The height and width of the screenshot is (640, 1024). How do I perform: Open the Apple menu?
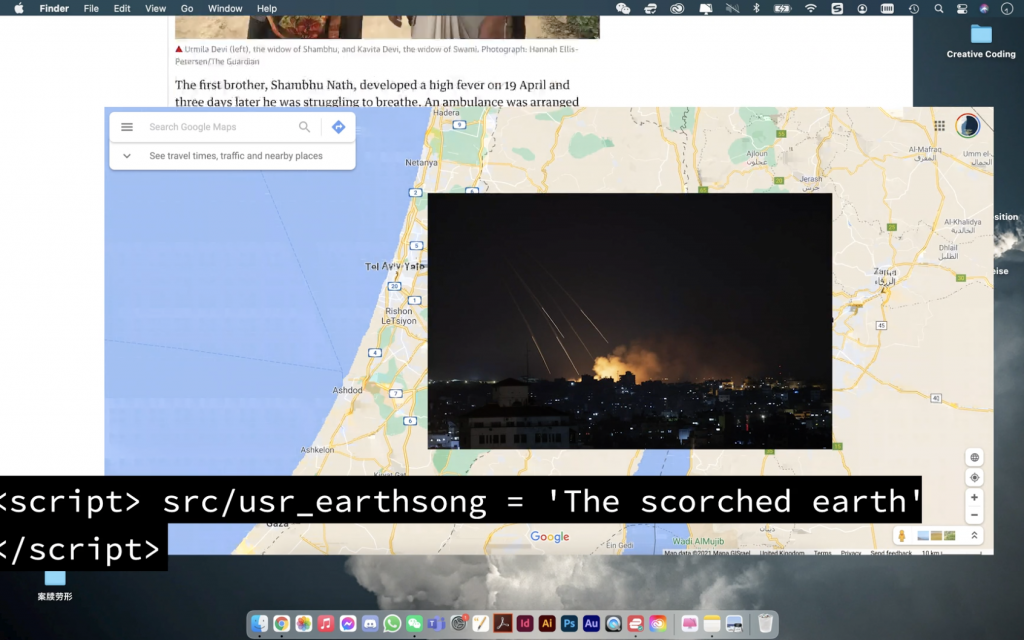(19, 8)
